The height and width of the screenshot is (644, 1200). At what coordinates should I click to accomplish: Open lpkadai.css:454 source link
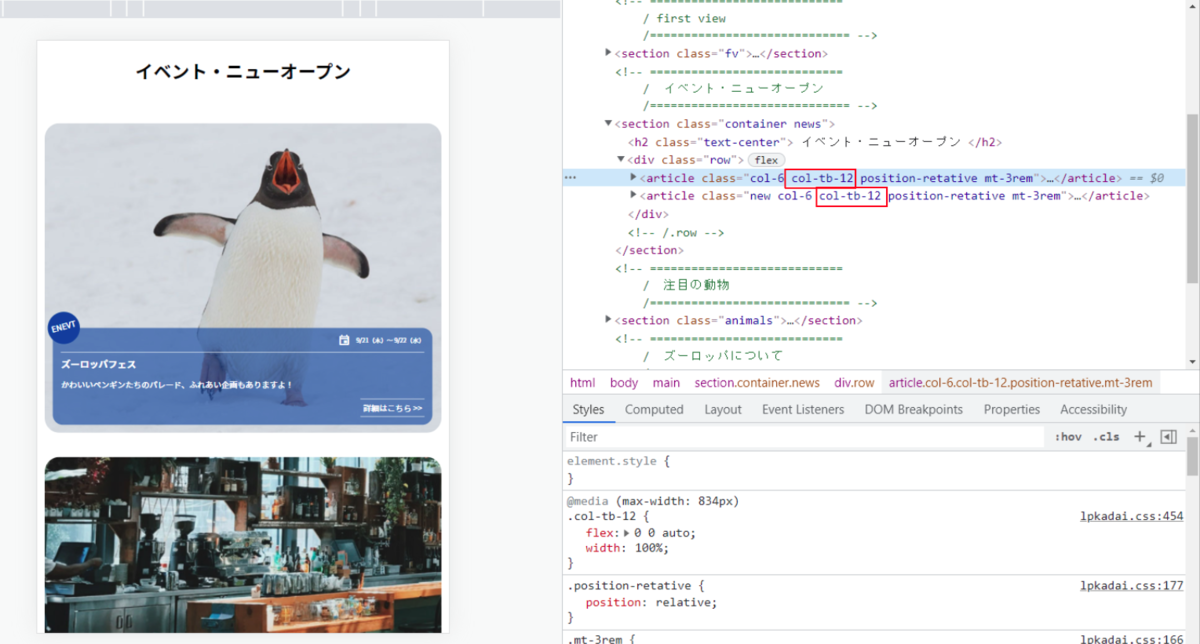(x=1132, y=517)
